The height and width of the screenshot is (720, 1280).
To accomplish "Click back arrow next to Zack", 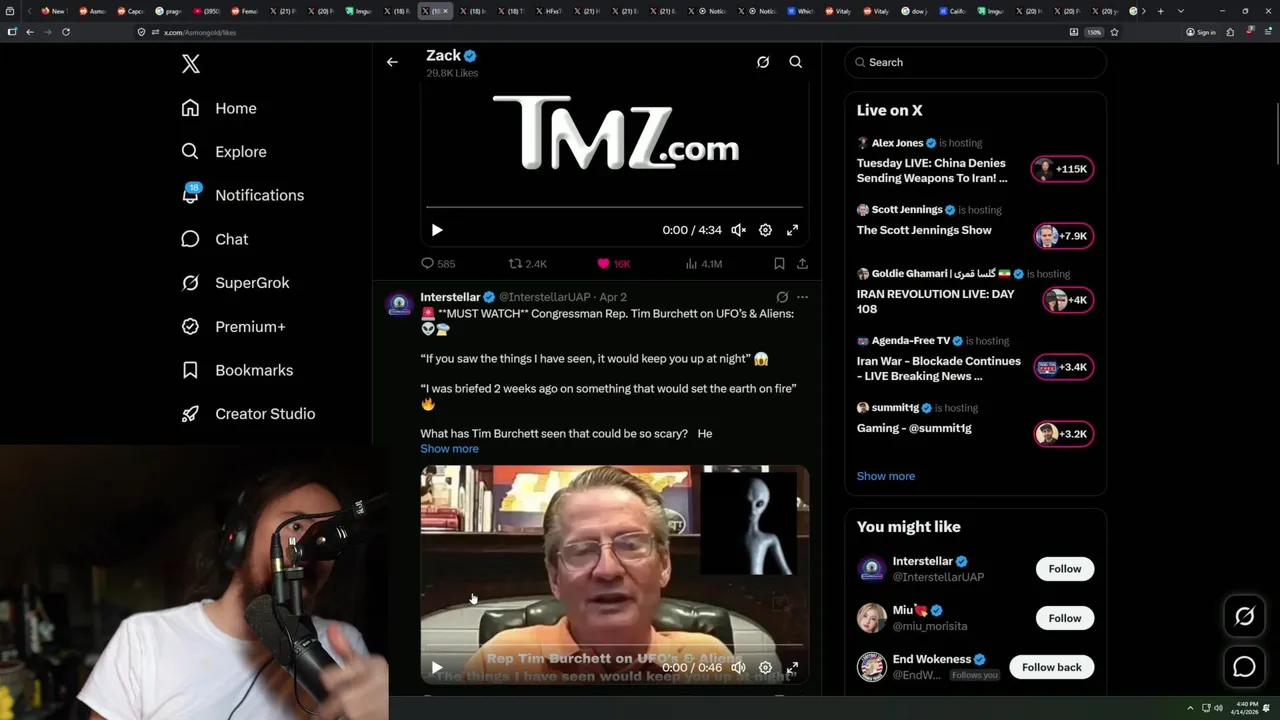I will coord(392,62).
